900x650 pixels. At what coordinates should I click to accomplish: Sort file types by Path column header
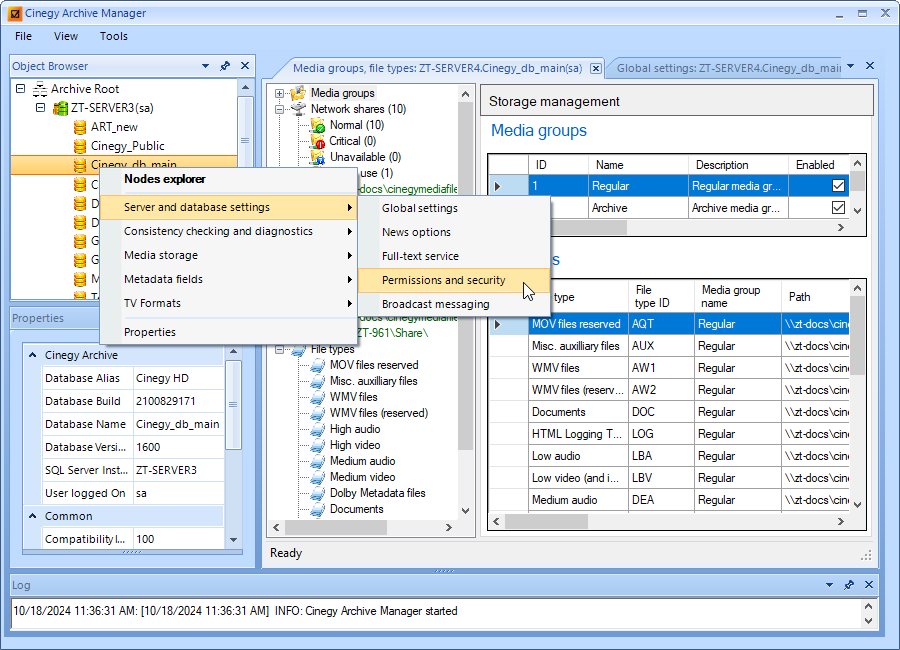tap(815, 297)
